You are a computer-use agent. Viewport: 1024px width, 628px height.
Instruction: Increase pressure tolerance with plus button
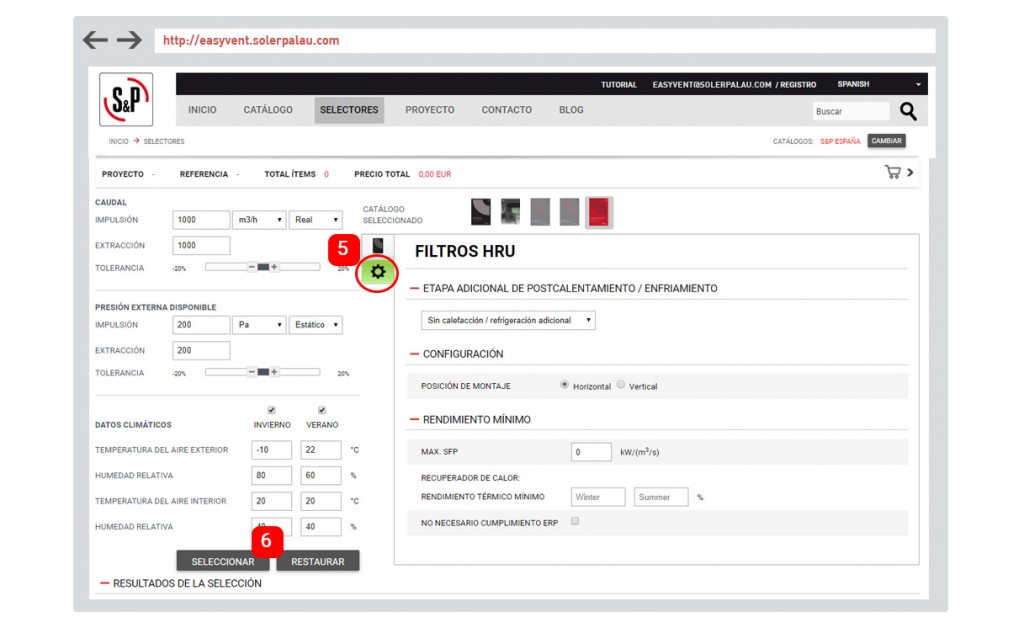[x=274, y=372]
